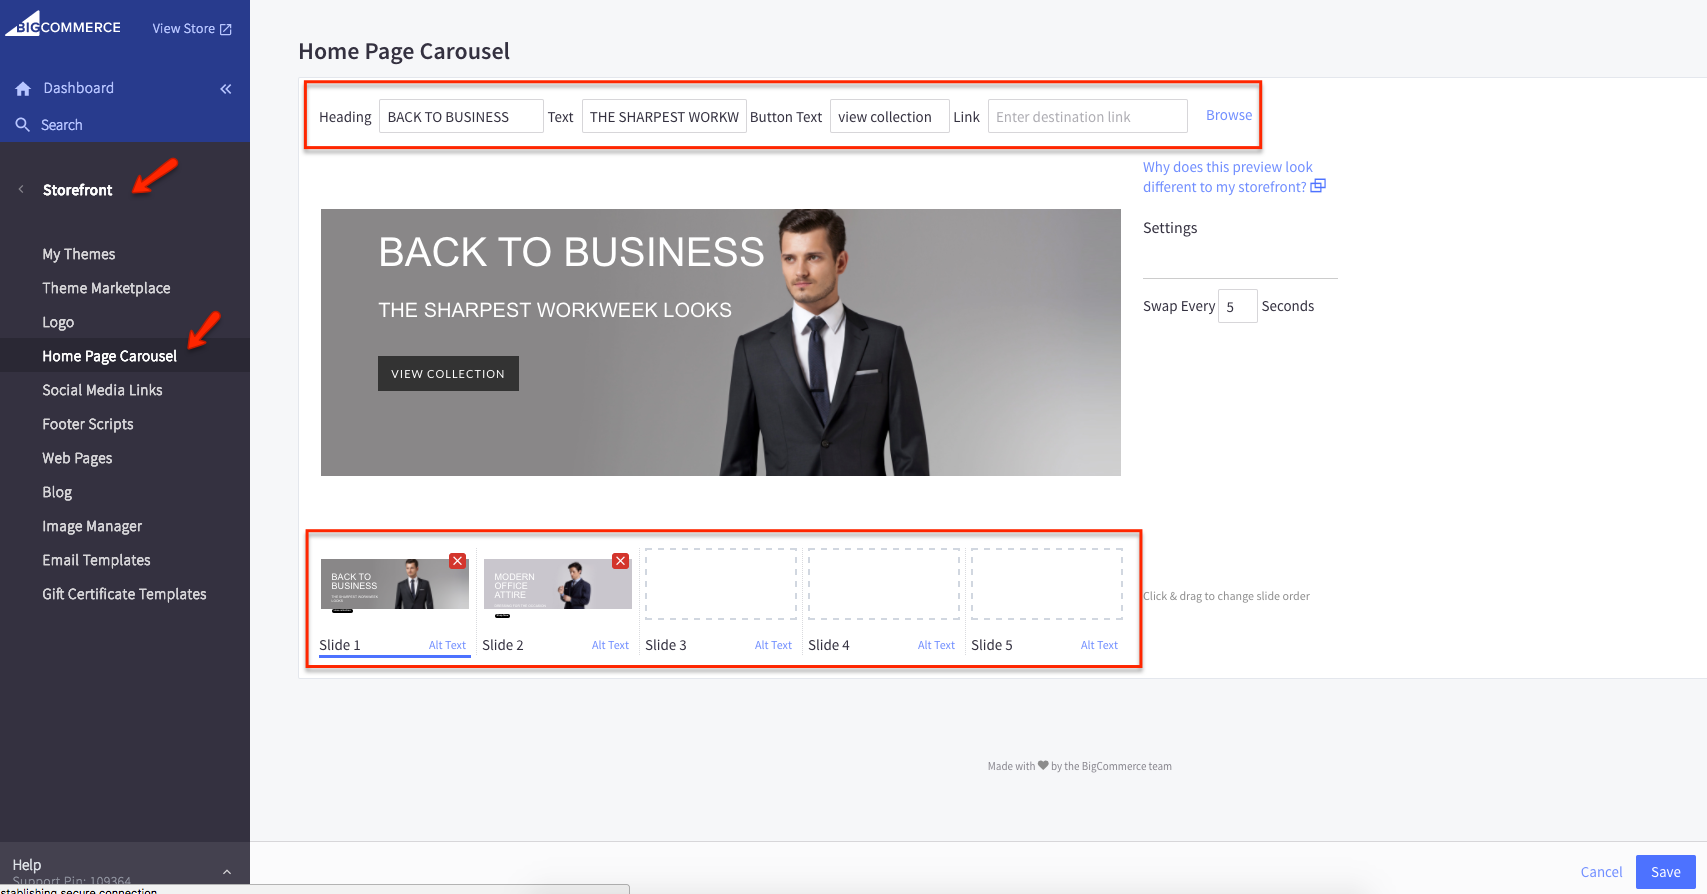Click the destination Link input field
This screenshot has width=1707, height=894.
click(x=1088, y=116)
